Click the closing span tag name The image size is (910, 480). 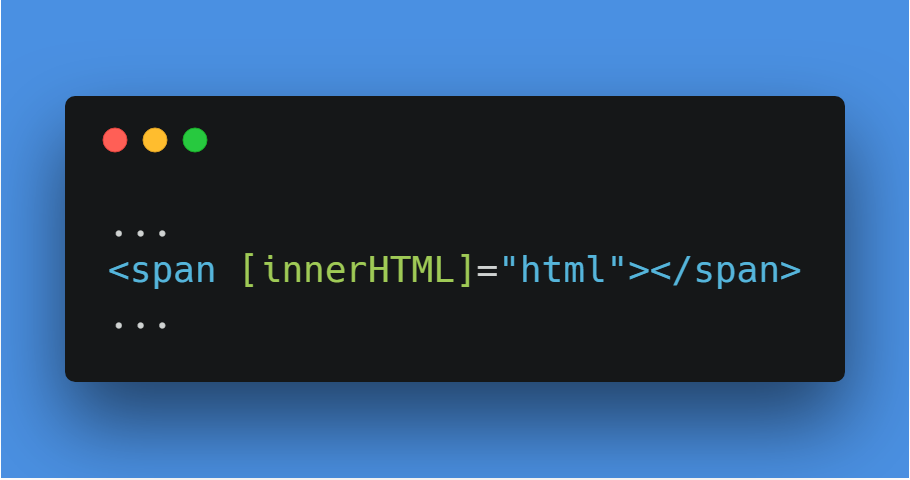tap(737, 272)
